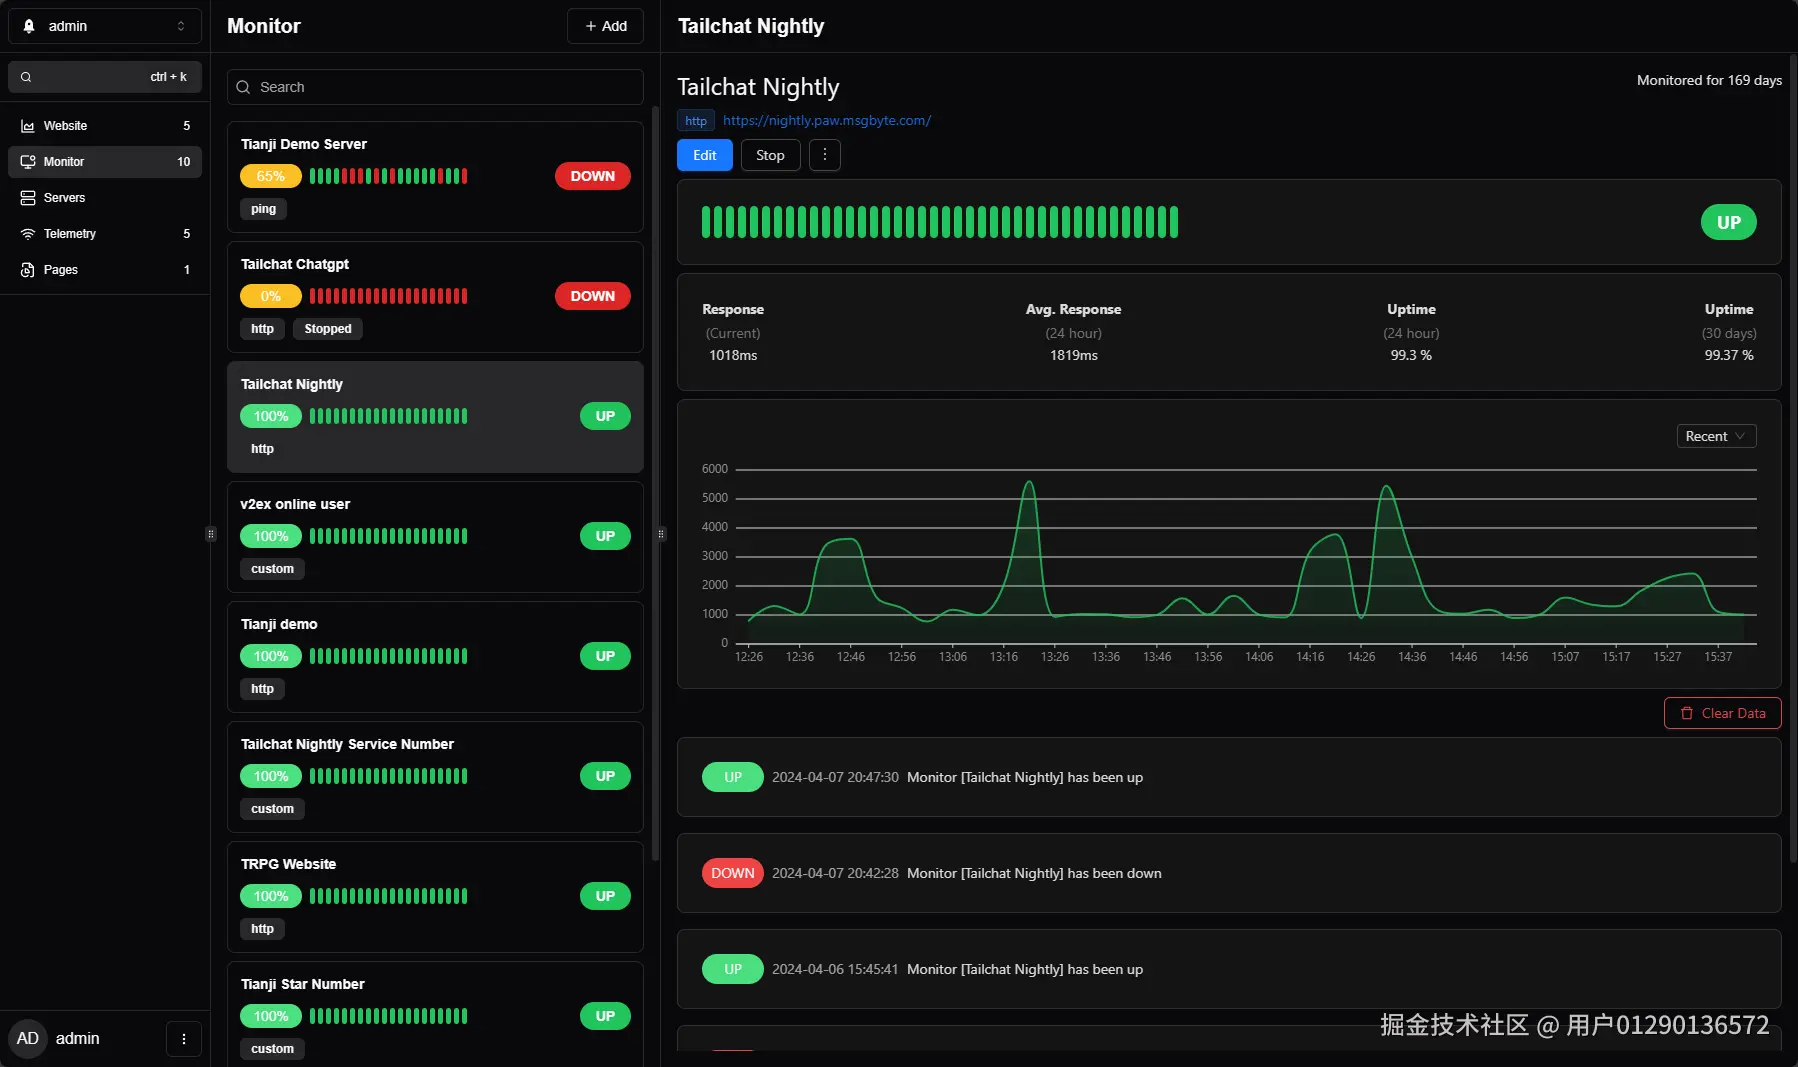Open the Tailchat Nightly Service Number monitor
Screen dimensions: 1798x1067
click(435, 777)
